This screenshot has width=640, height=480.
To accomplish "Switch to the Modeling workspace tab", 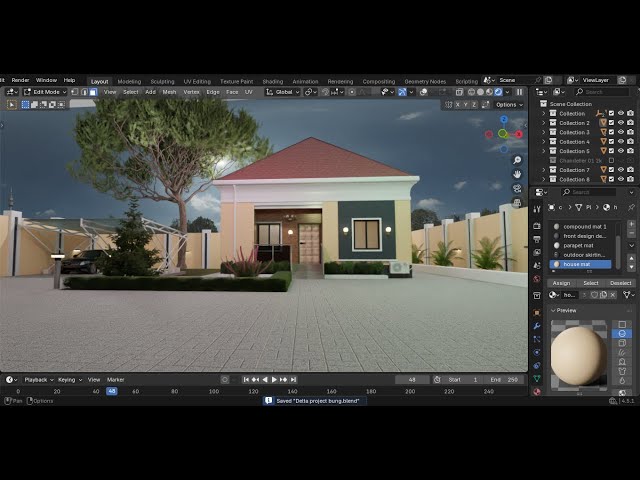I will pyautogui.click(x=129, y=82).
